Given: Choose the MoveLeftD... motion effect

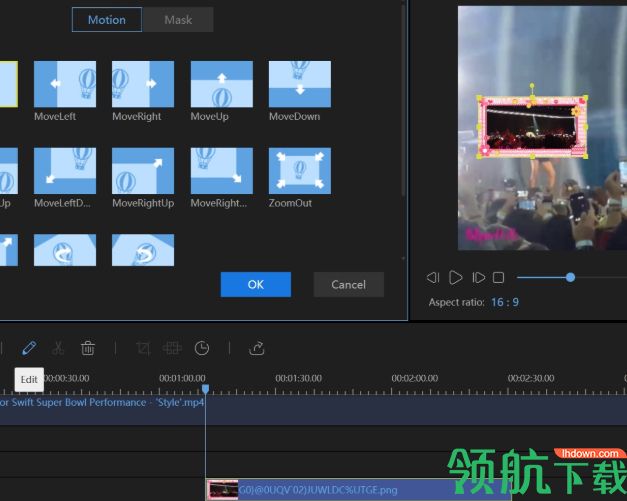Looking at the screenshot, I should pos(65,171).
